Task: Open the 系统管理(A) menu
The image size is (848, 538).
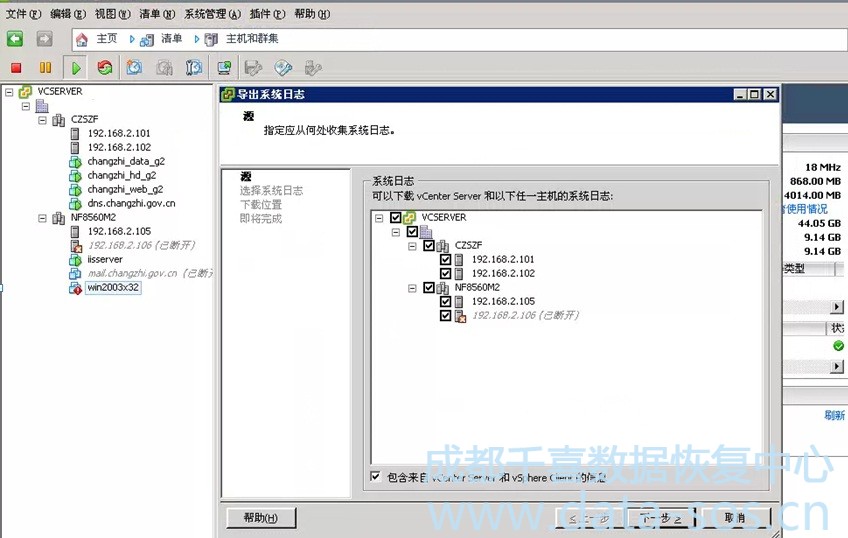Action: pos(213,14)
